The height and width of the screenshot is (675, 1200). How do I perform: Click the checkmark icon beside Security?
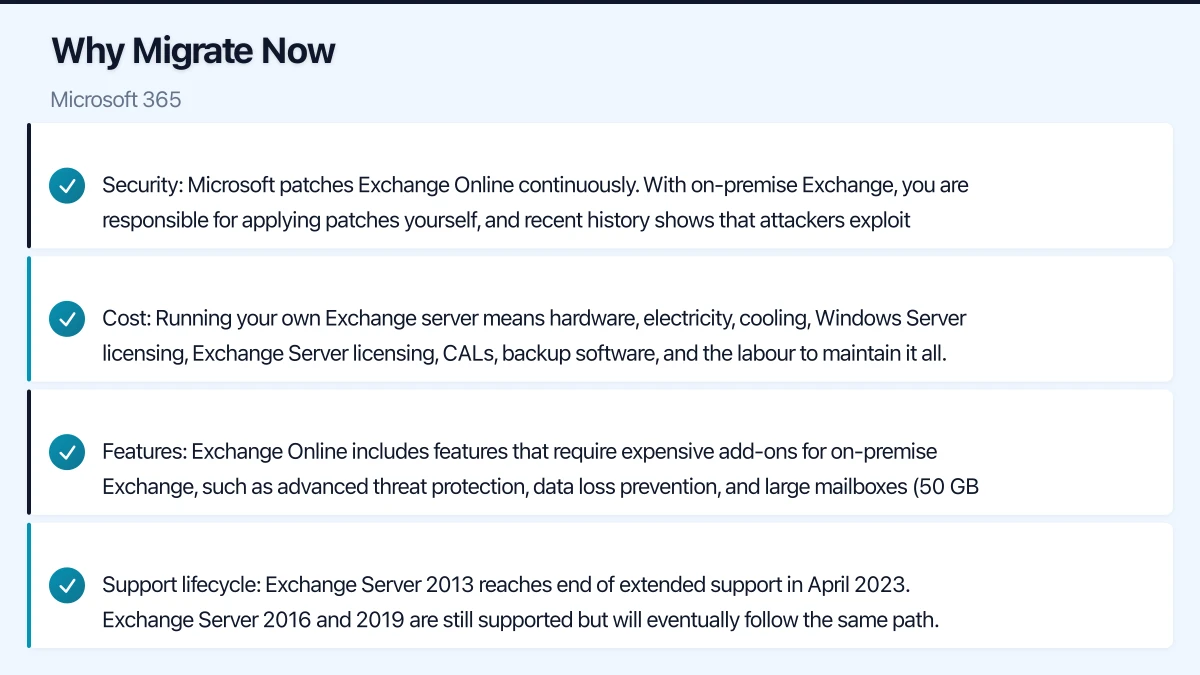67,186
